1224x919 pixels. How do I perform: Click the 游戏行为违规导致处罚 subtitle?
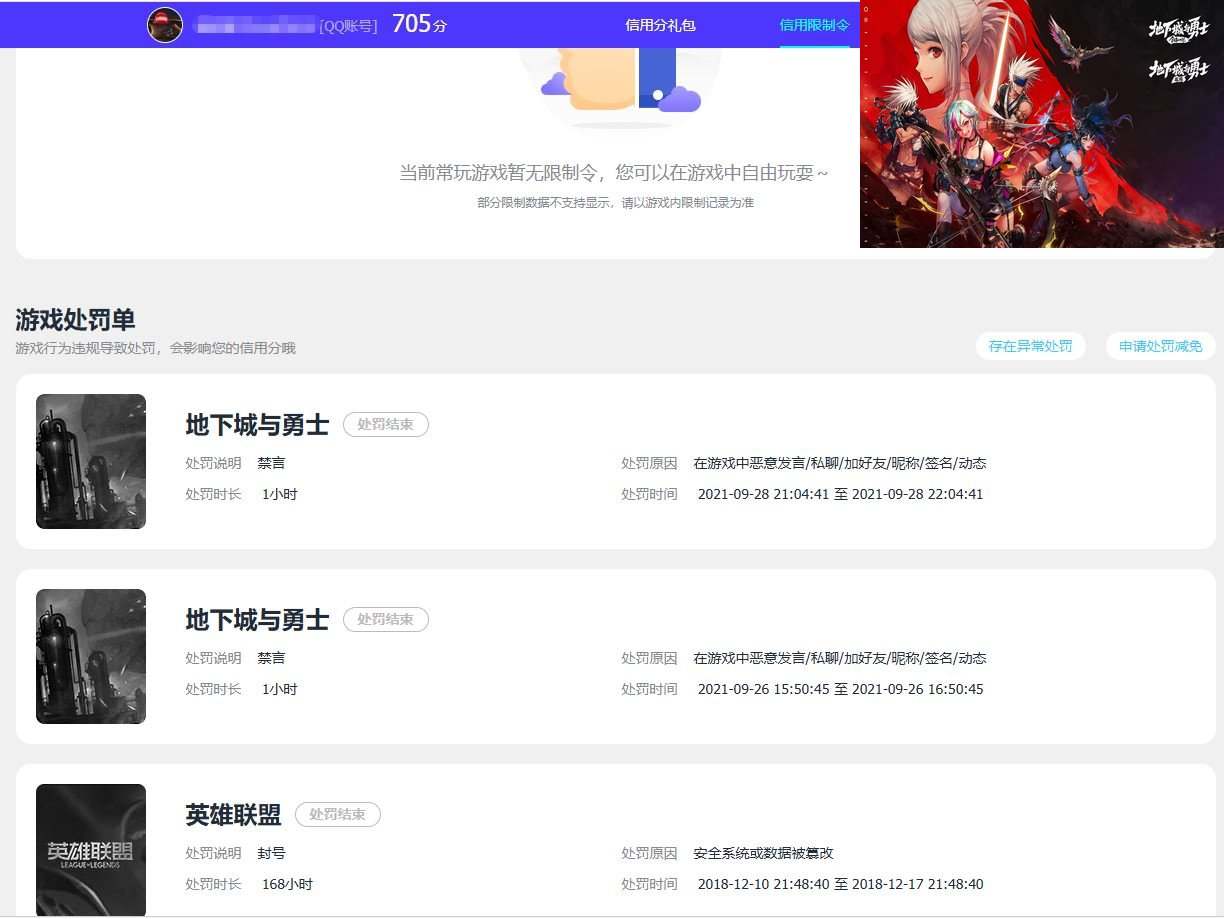[x=155, y=348]
